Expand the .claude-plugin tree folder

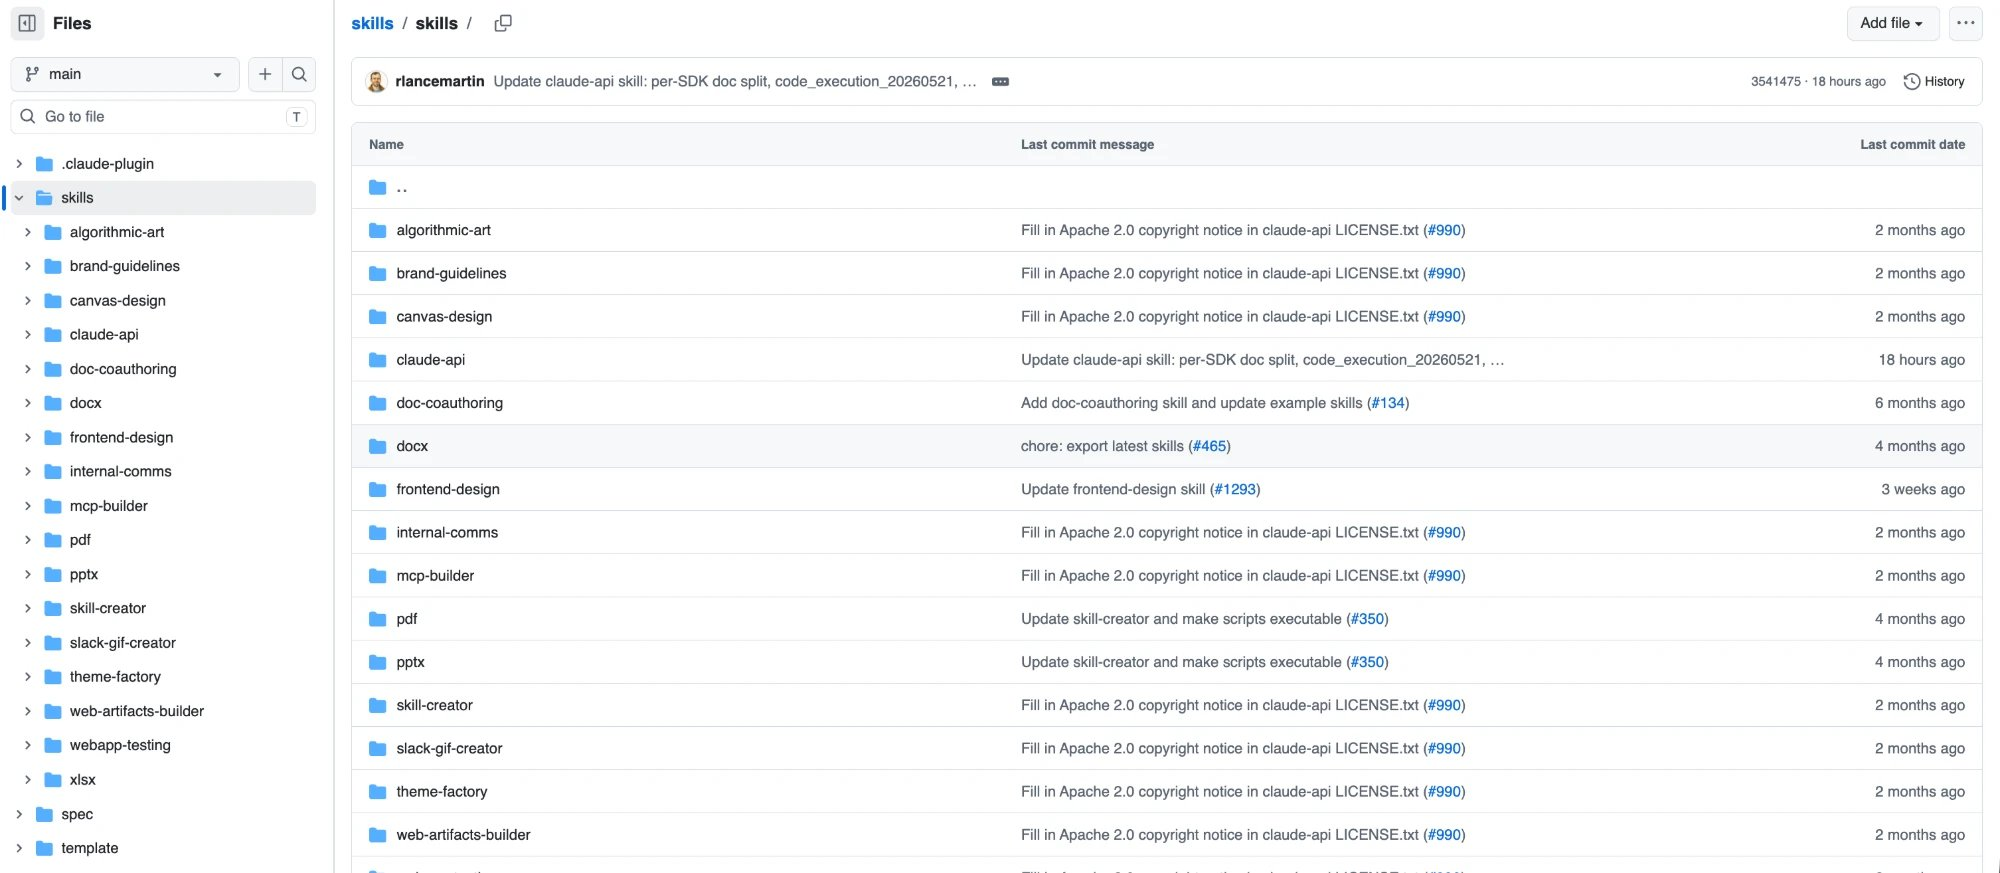[x=19, y=164]
